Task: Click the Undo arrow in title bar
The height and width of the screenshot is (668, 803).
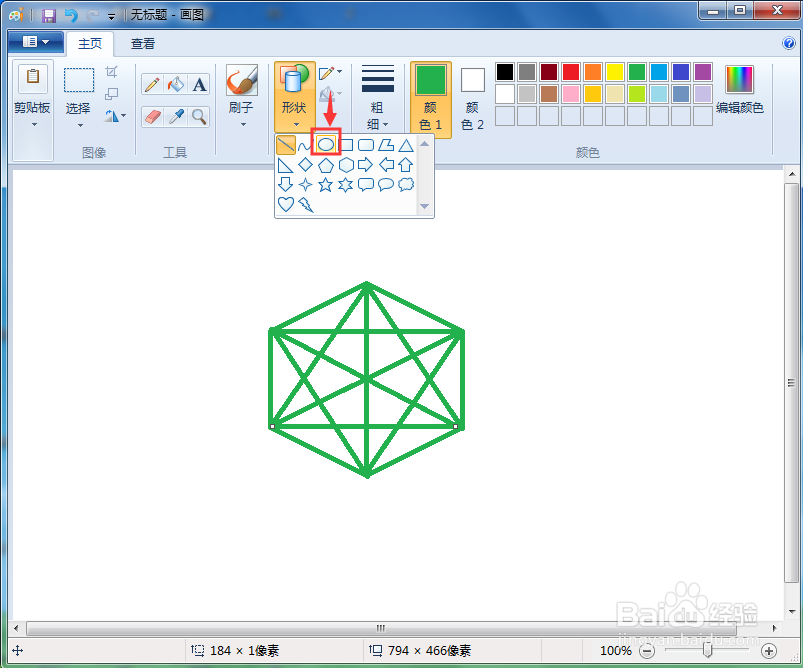Action: [x=71, y=15]
